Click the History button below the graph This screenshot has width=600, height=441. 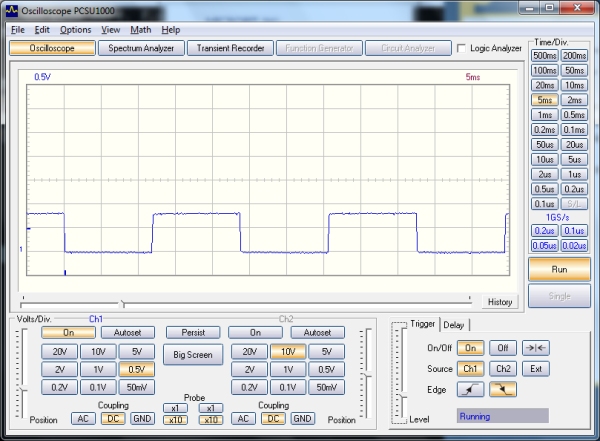500,302
